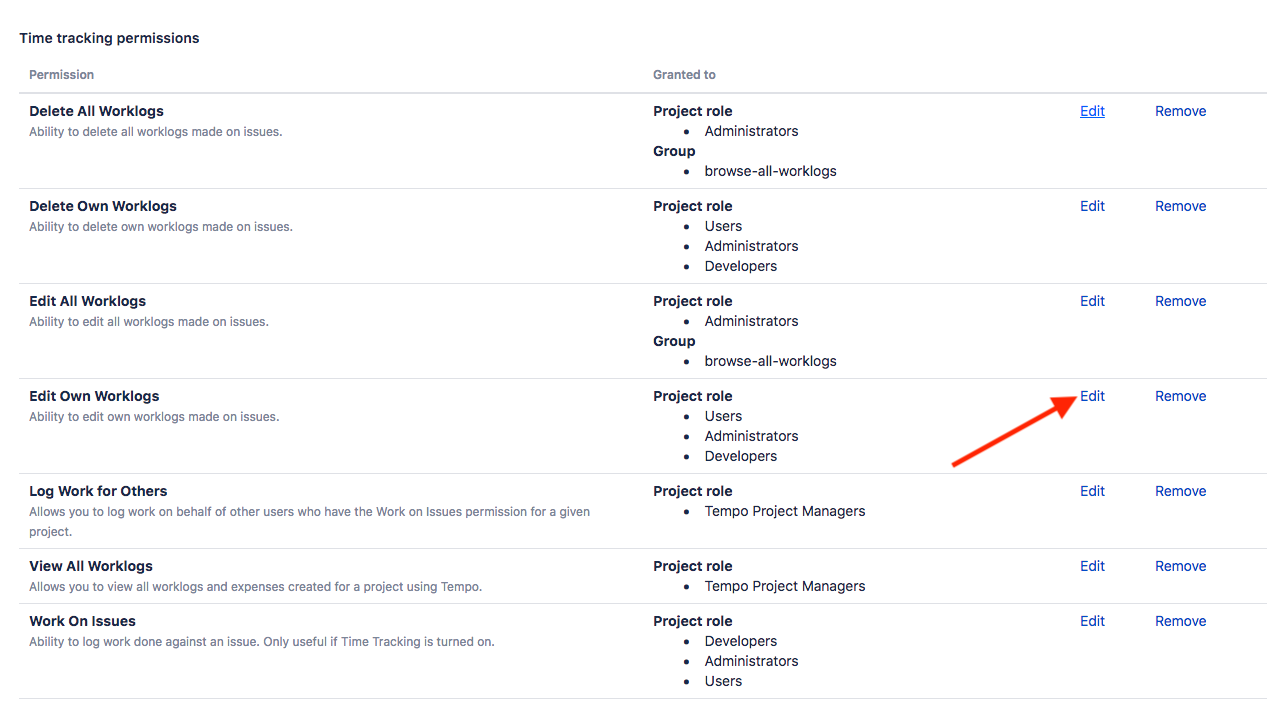1282x709 pixels.
Task: Remove the Work On Issues permission
Action: tap(1180, 621)
